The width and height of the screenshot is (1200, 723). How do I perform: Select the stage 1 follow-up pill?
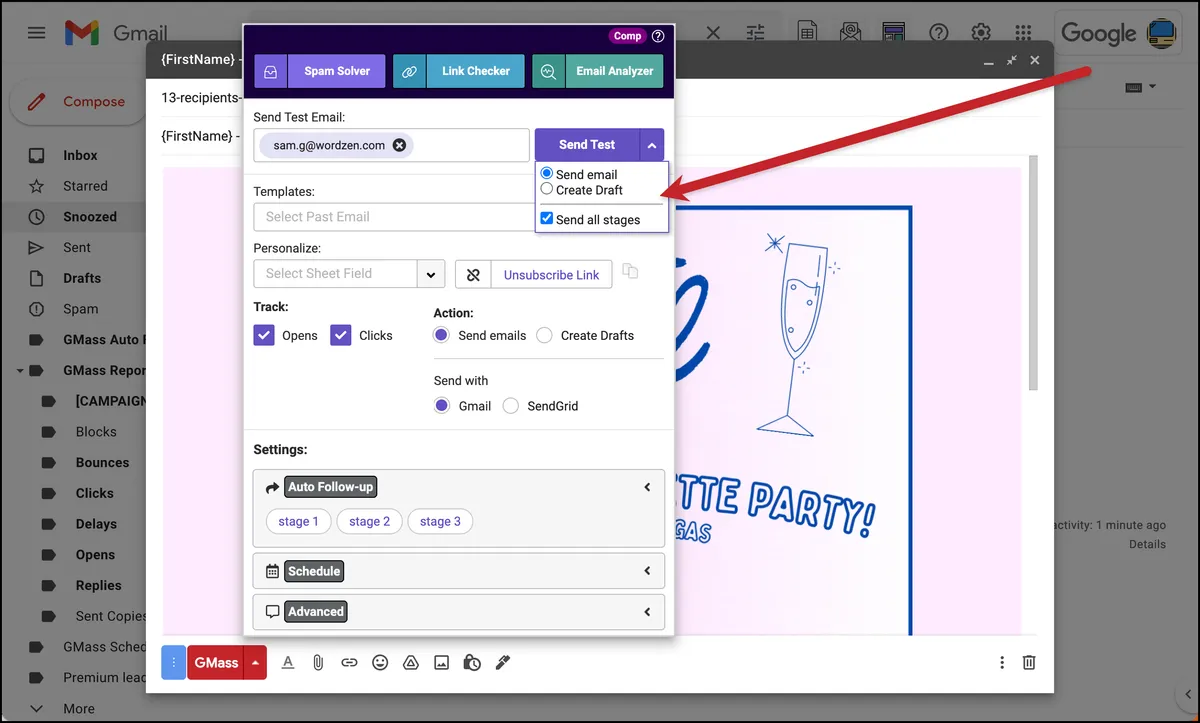click(299, 521)
